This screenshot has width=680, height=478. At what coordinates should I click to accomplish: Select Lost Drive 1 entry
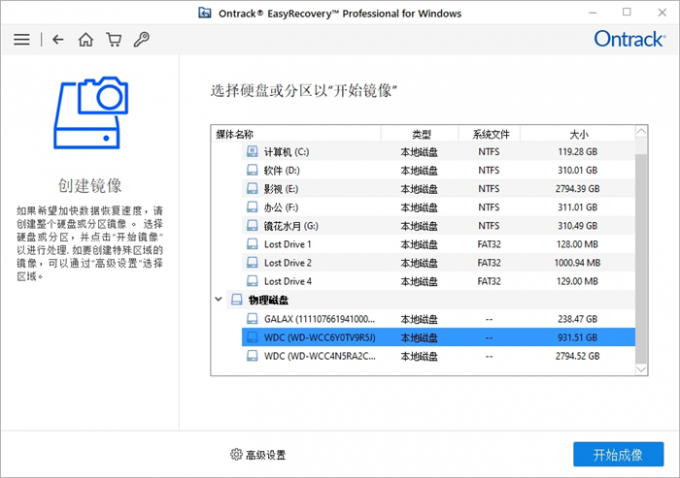click(x=438, y=244)
